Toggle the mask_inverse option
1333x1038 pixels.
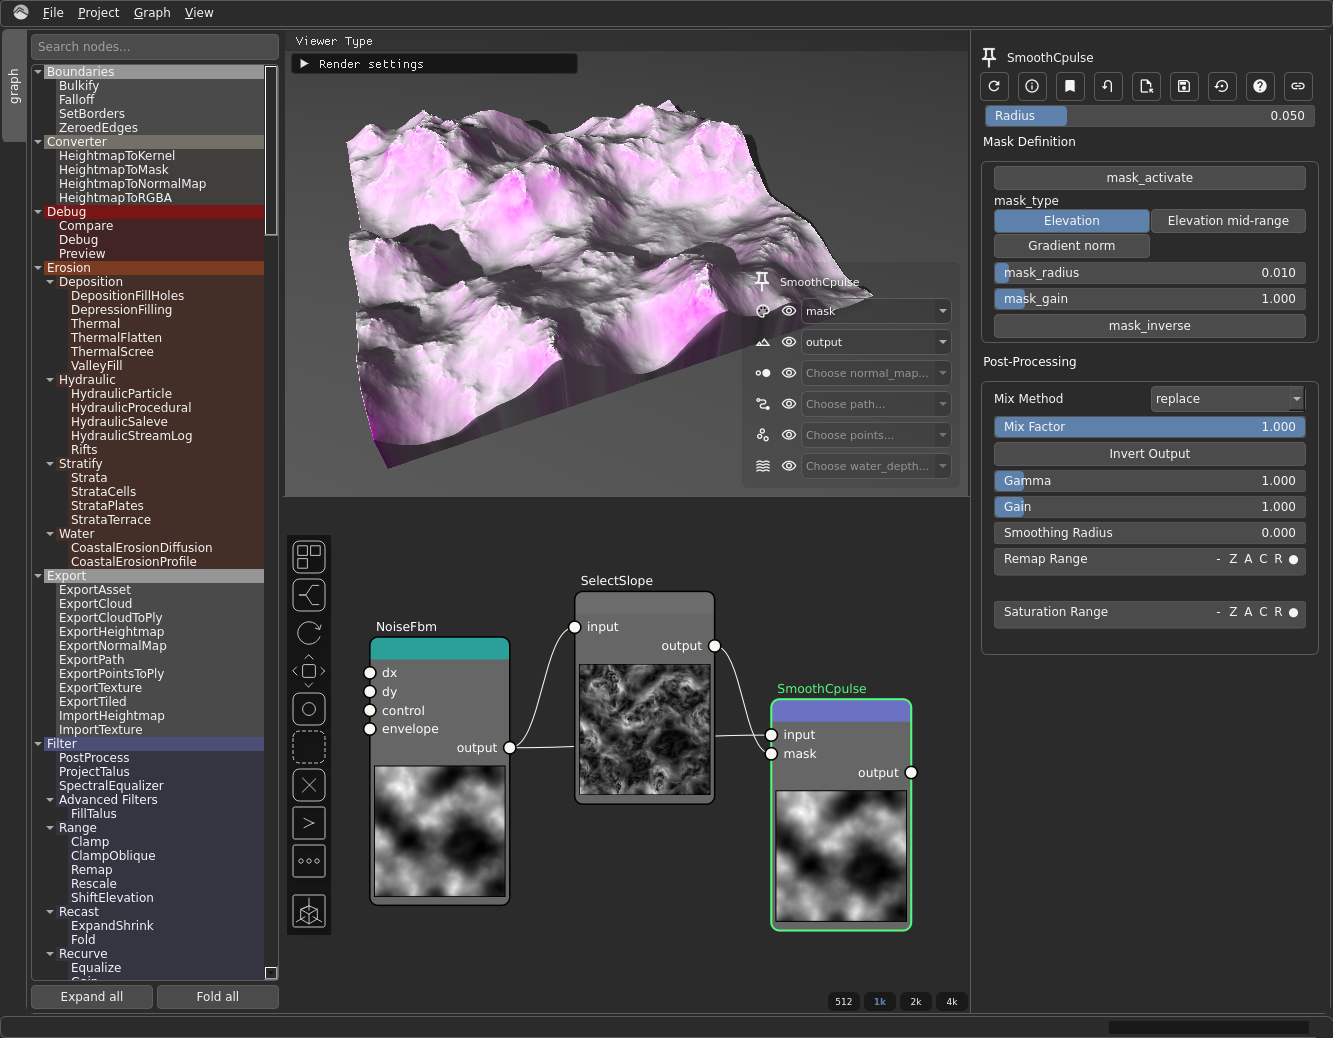1149,326
